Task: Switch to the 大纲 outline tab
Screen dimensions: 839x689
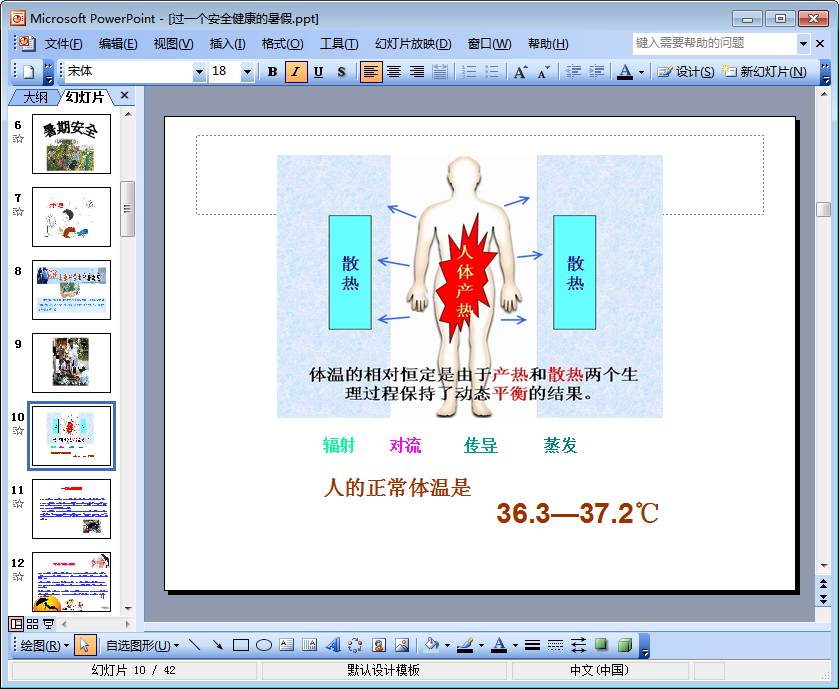Action: [x=35, y=97]
